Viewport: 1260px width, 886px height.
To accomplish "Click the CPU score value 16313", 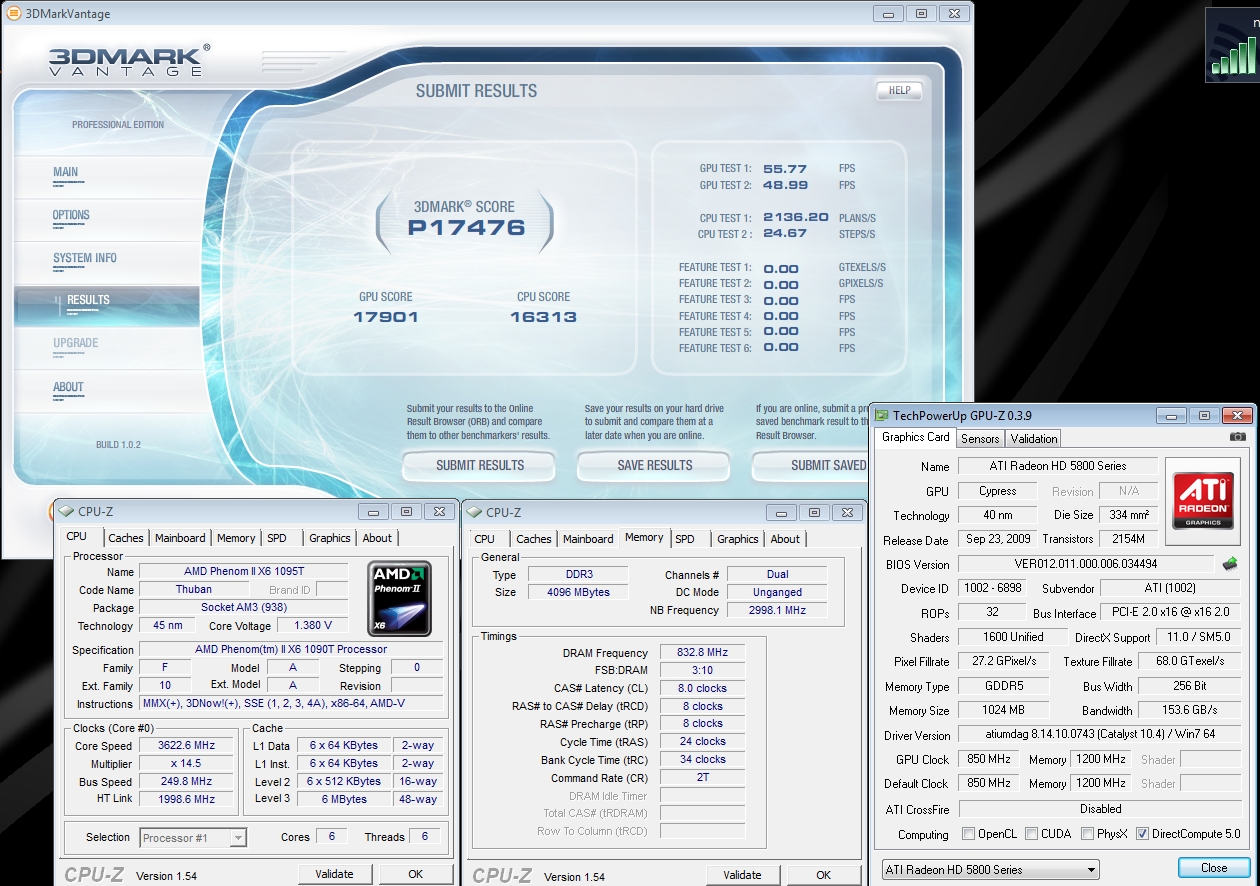I will pos(543,317).
